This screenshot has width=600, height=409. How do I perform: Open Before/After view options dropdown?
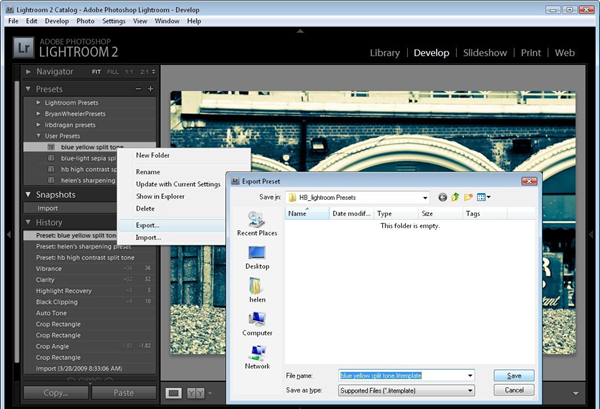coord(210,393)
